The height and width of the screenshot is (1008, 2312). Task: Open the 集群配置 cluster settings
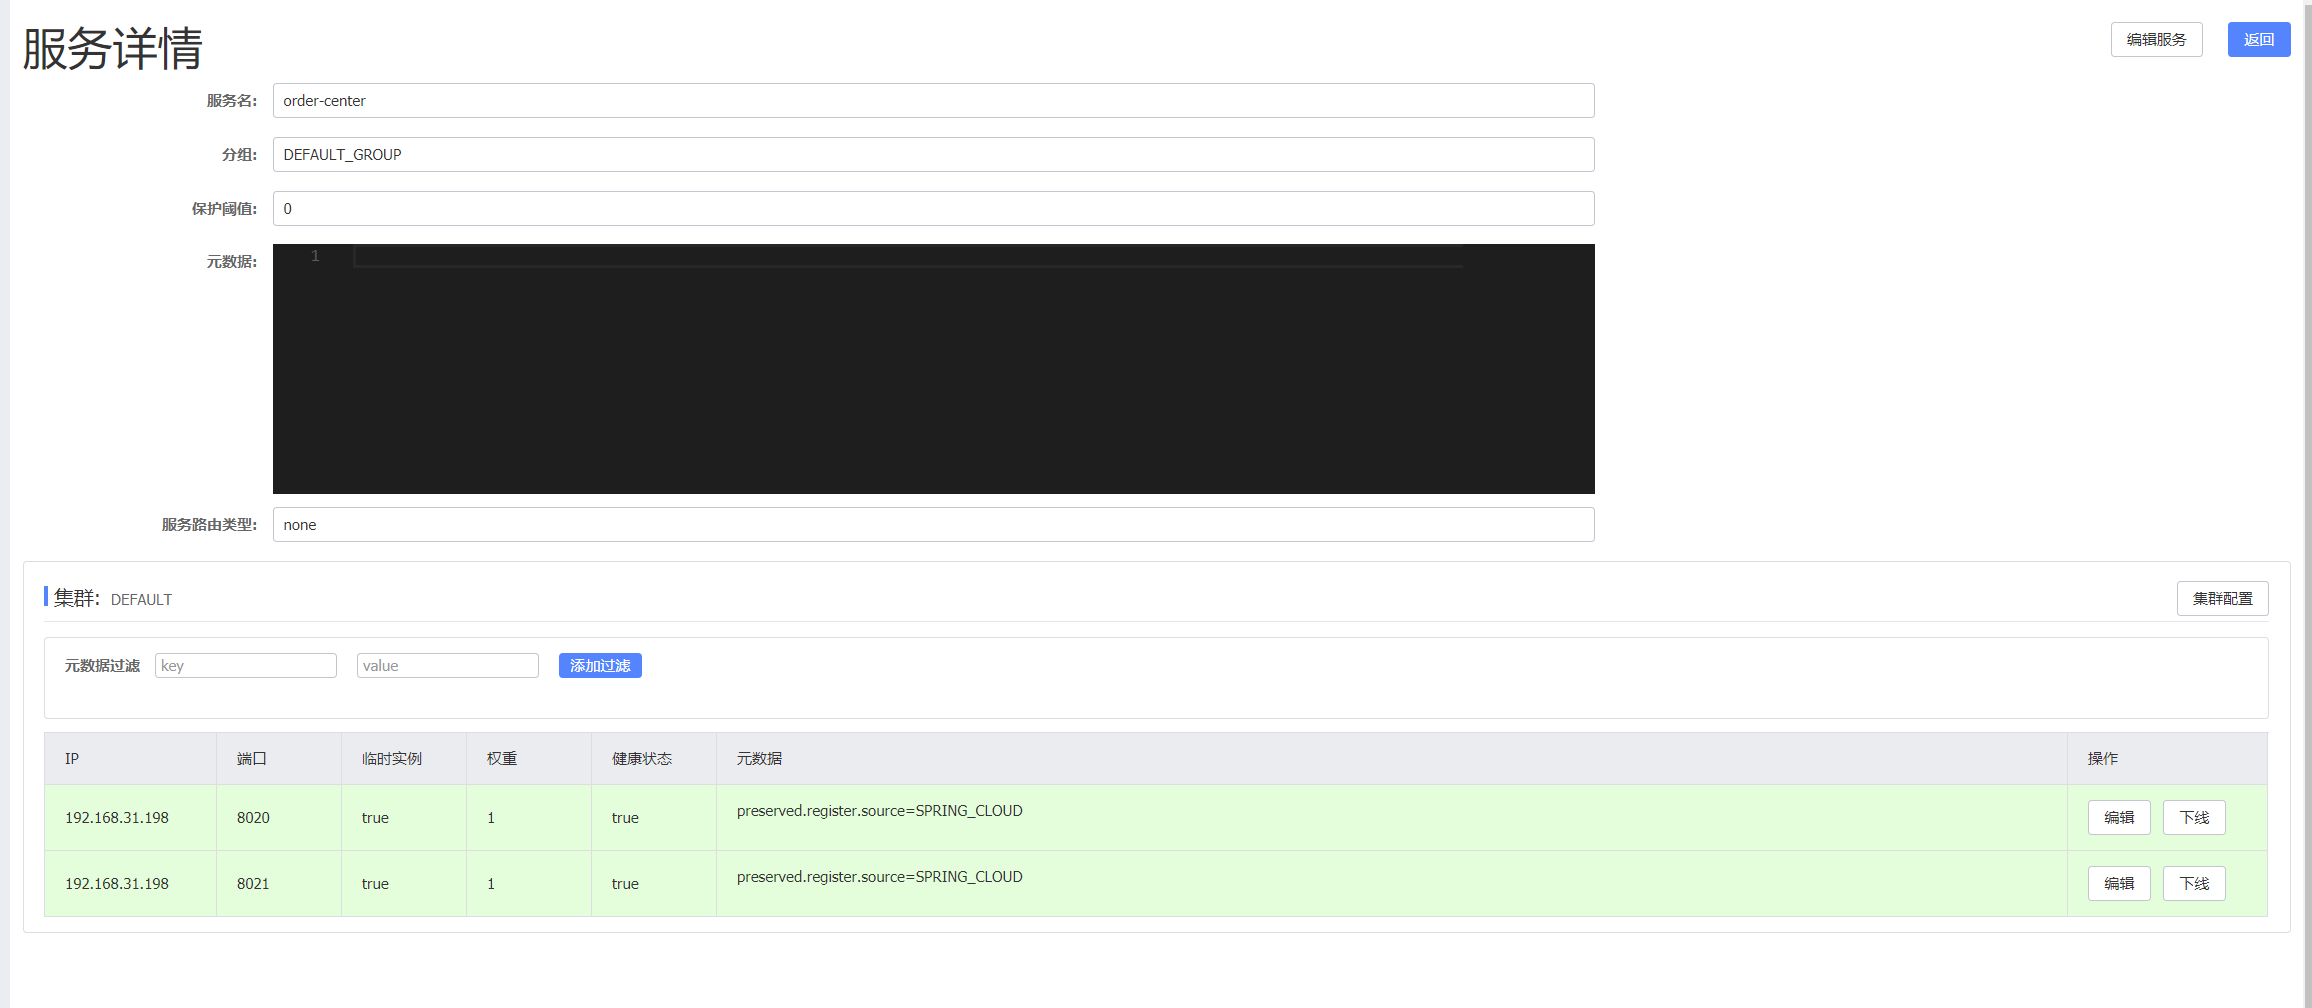[2222, 599]
